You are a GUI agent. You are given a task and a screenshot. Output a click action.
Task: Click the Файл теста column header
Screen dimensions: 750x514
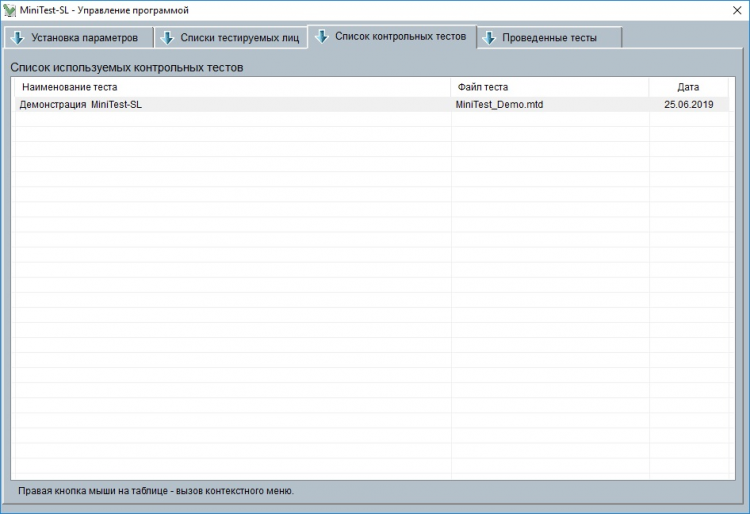pos(550,87)
